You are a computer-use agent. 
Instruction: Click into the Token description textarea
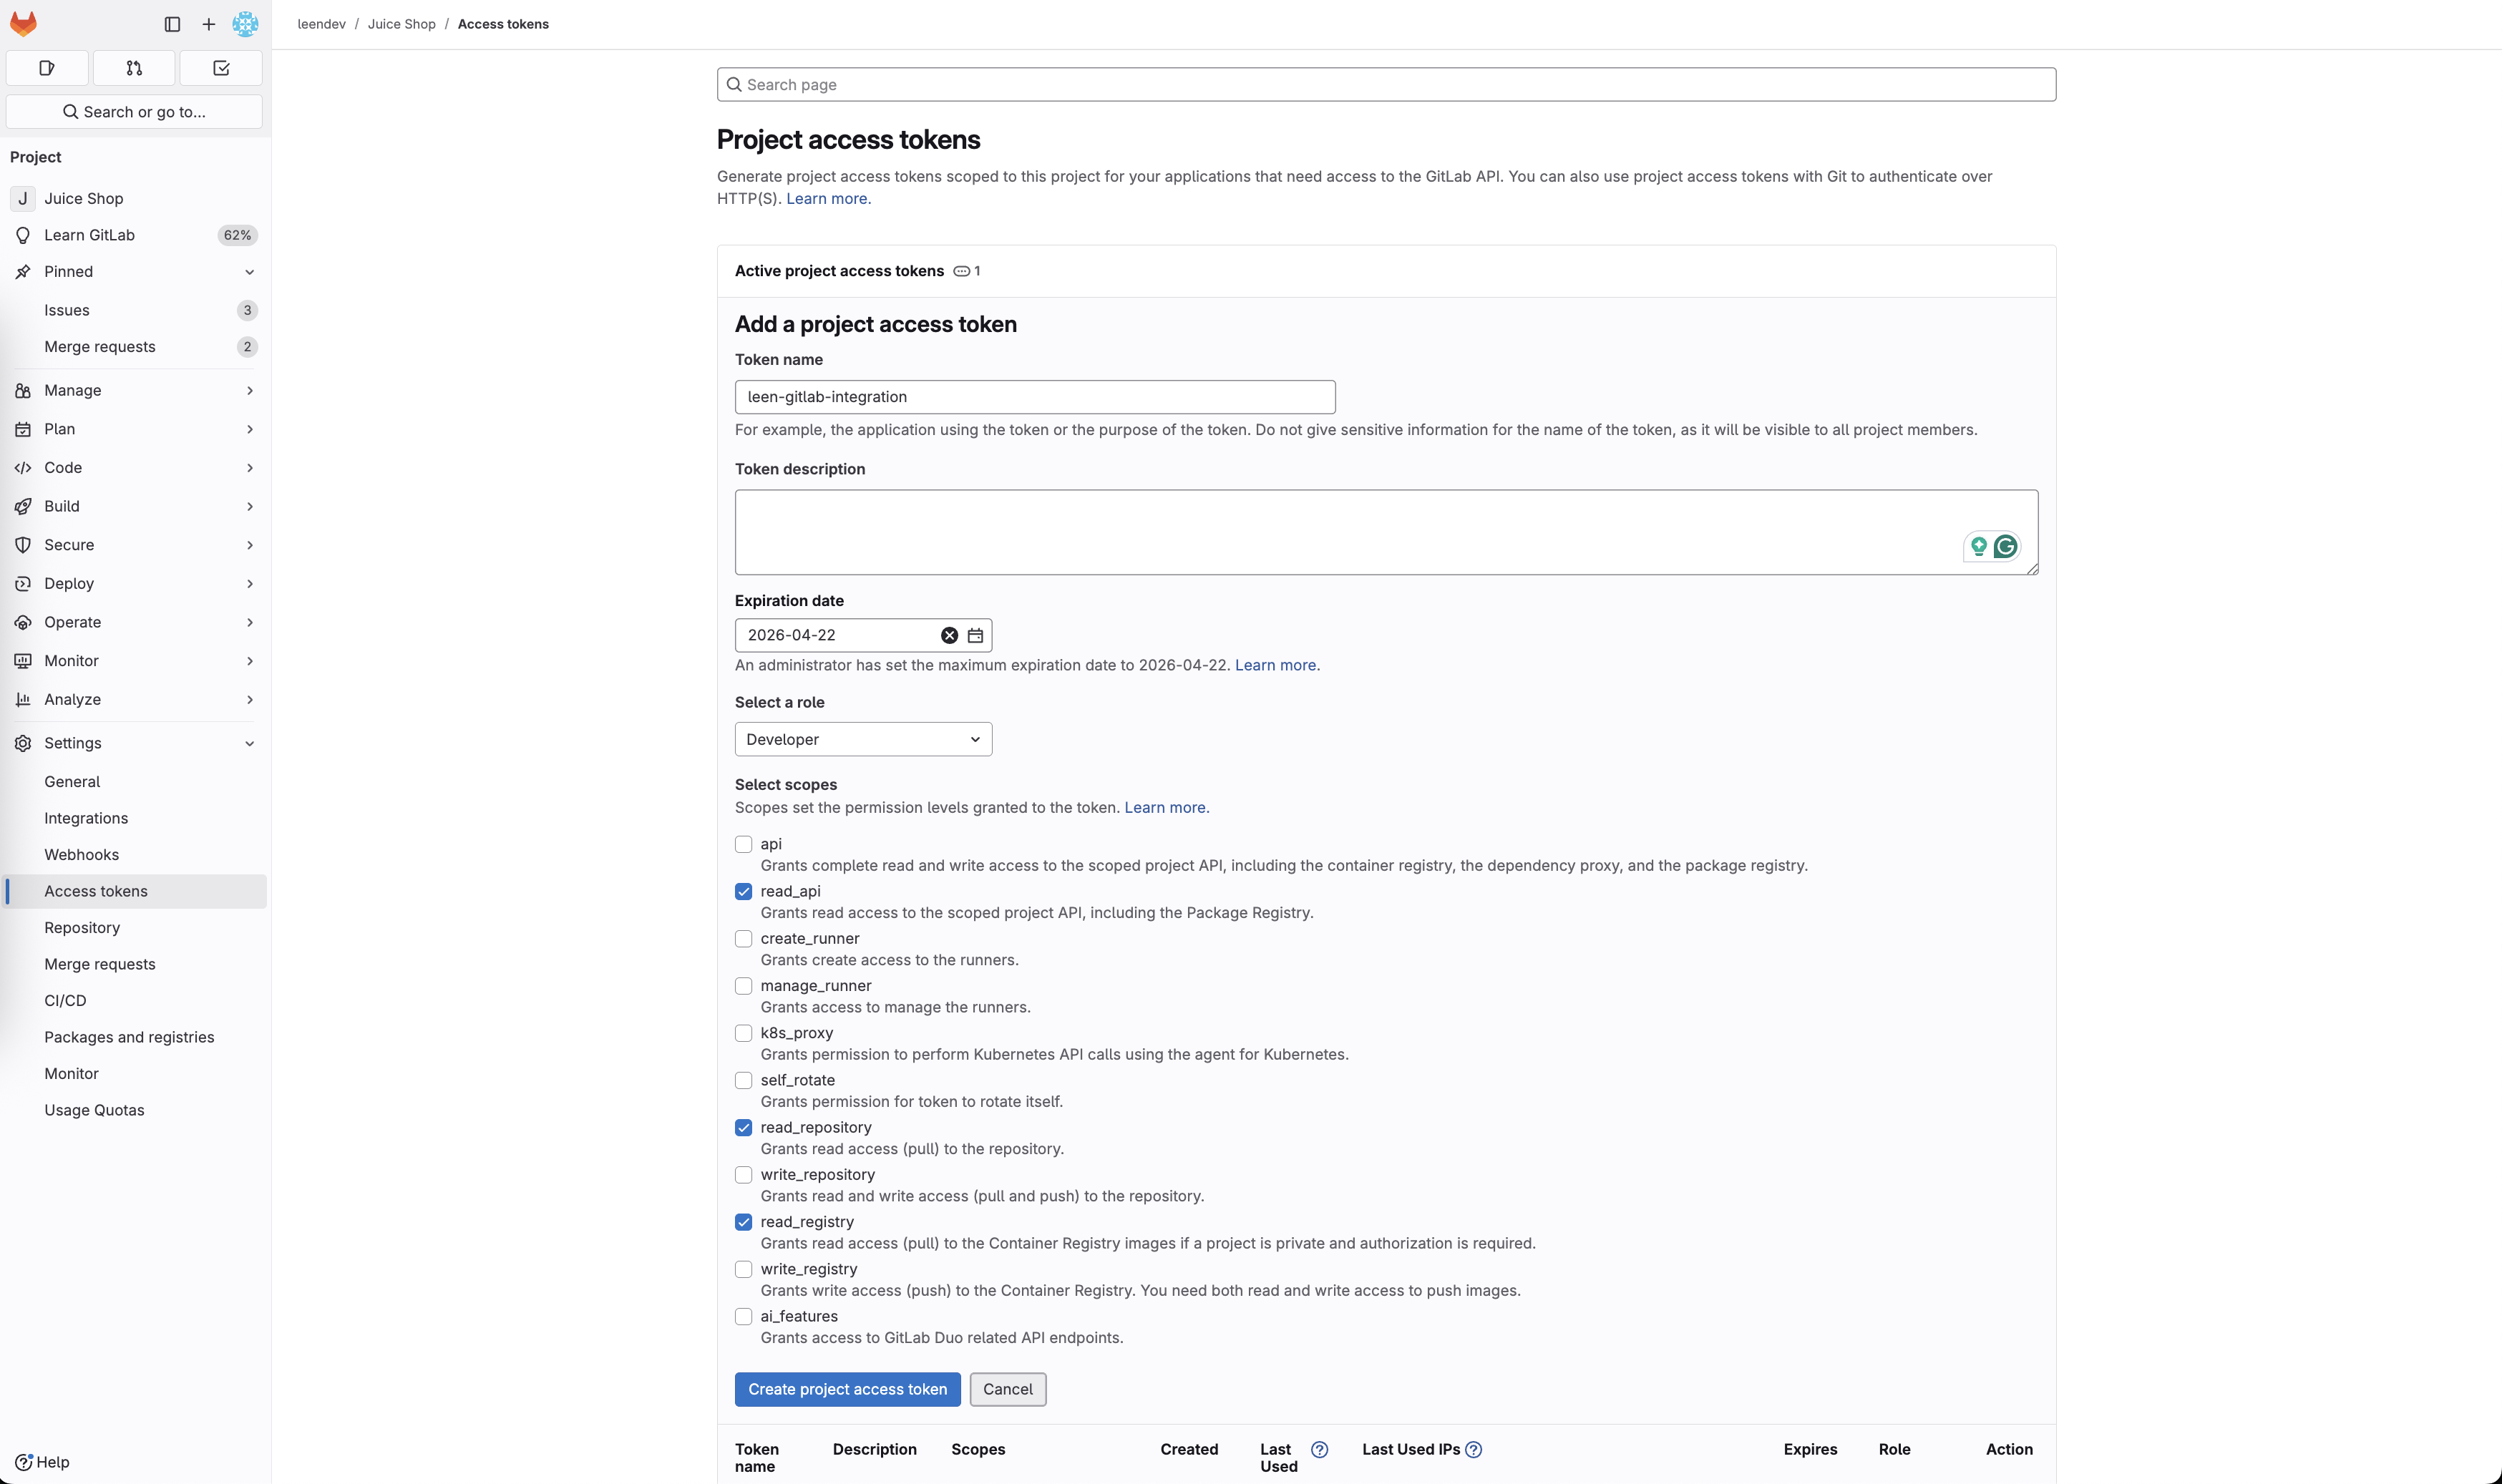[1340, 531]
